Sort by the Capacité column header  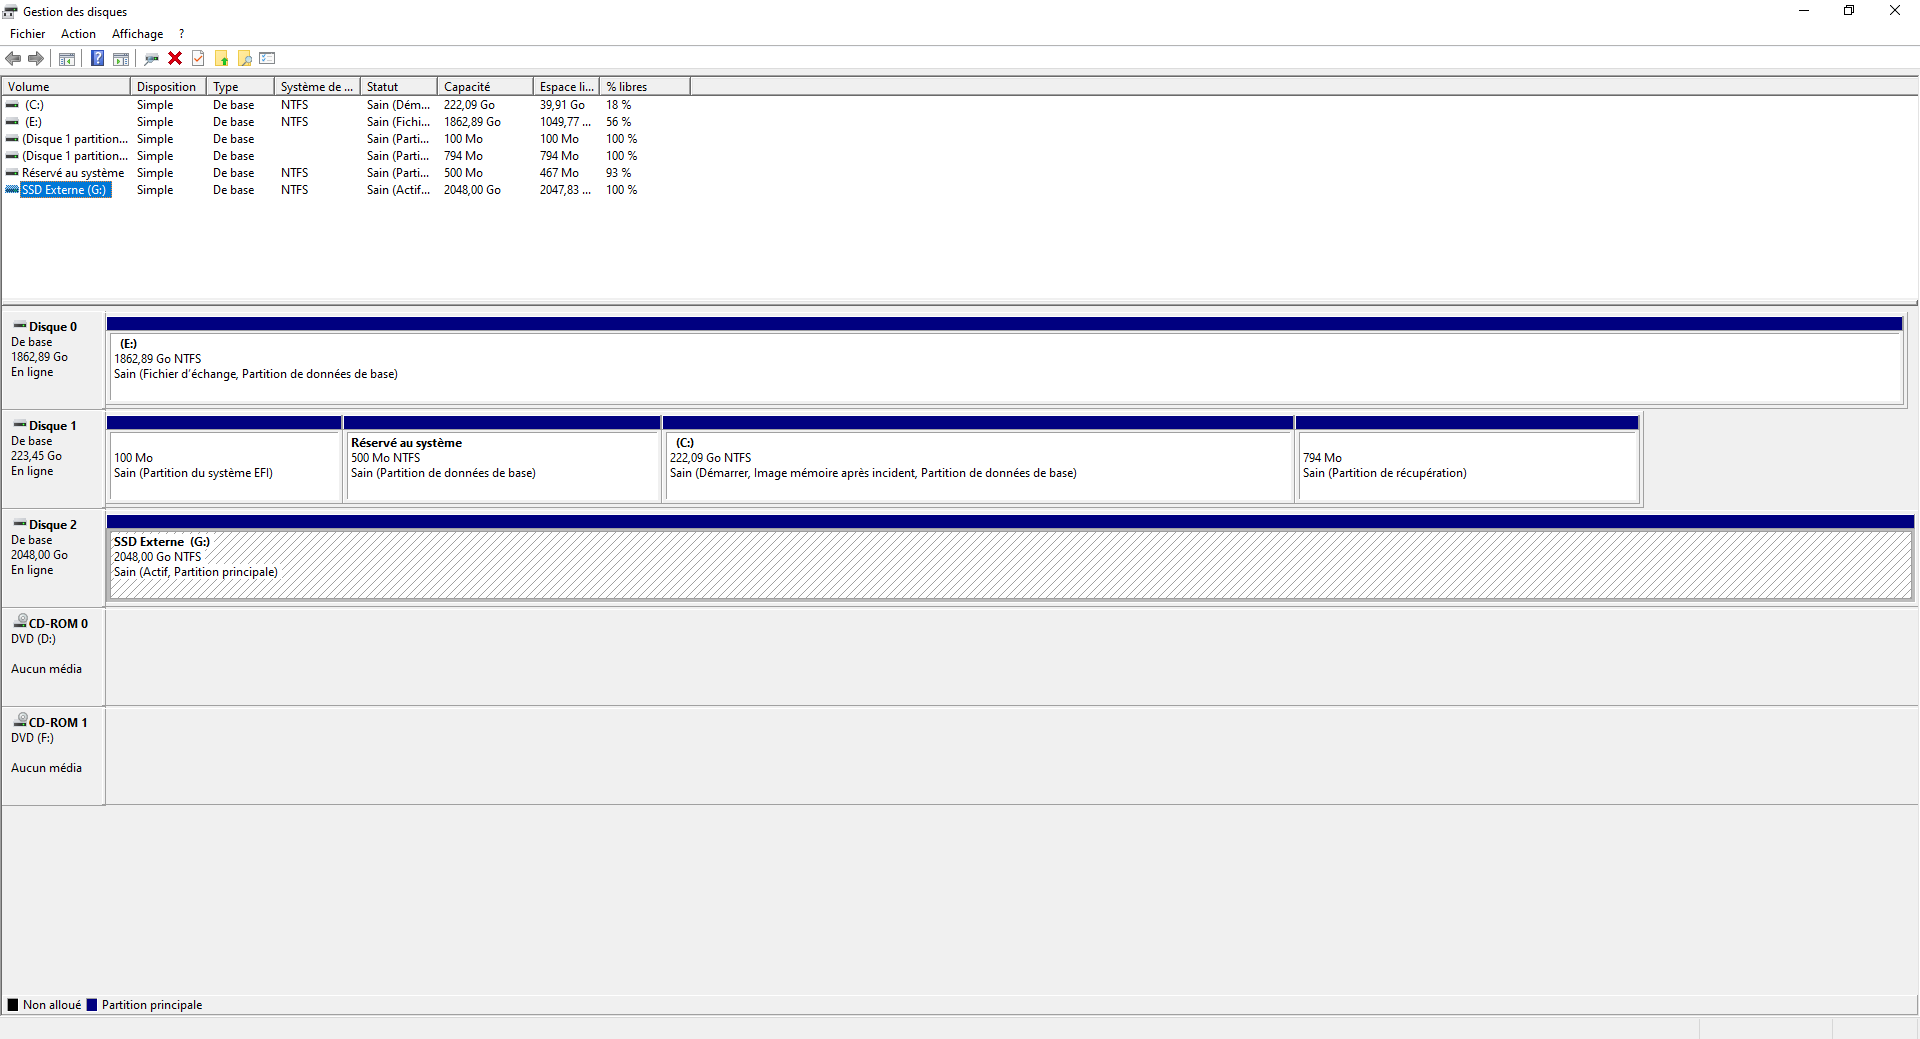[x=485, y=87]
